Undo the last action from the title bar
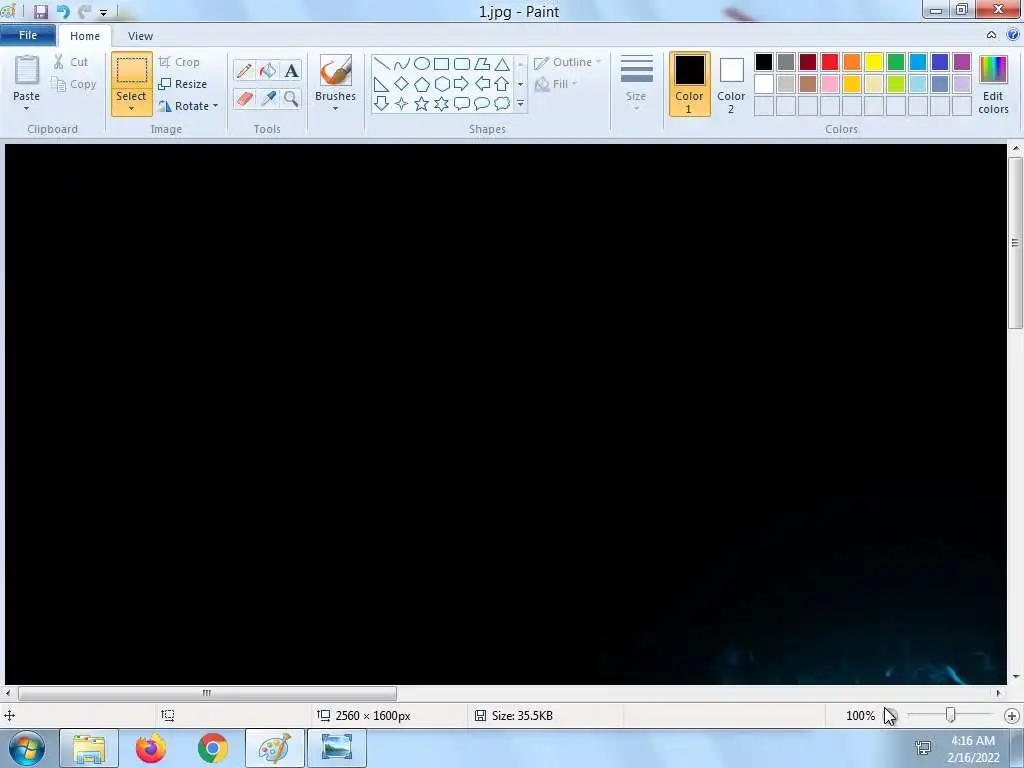Image resolution: width=1024 pixels, height=768 pixels. point(63,12)
